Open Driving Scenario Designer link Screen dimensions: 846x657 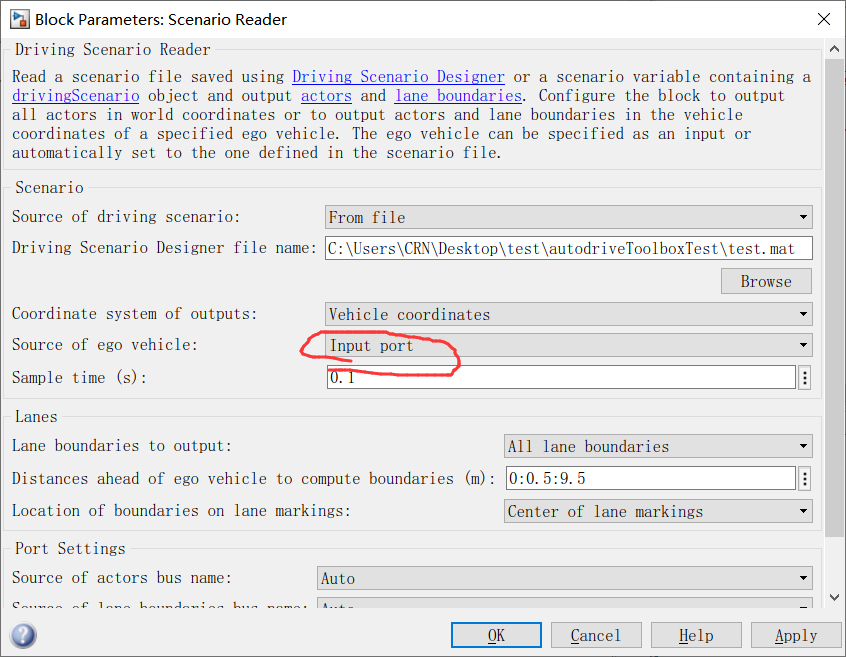[398, 77]
